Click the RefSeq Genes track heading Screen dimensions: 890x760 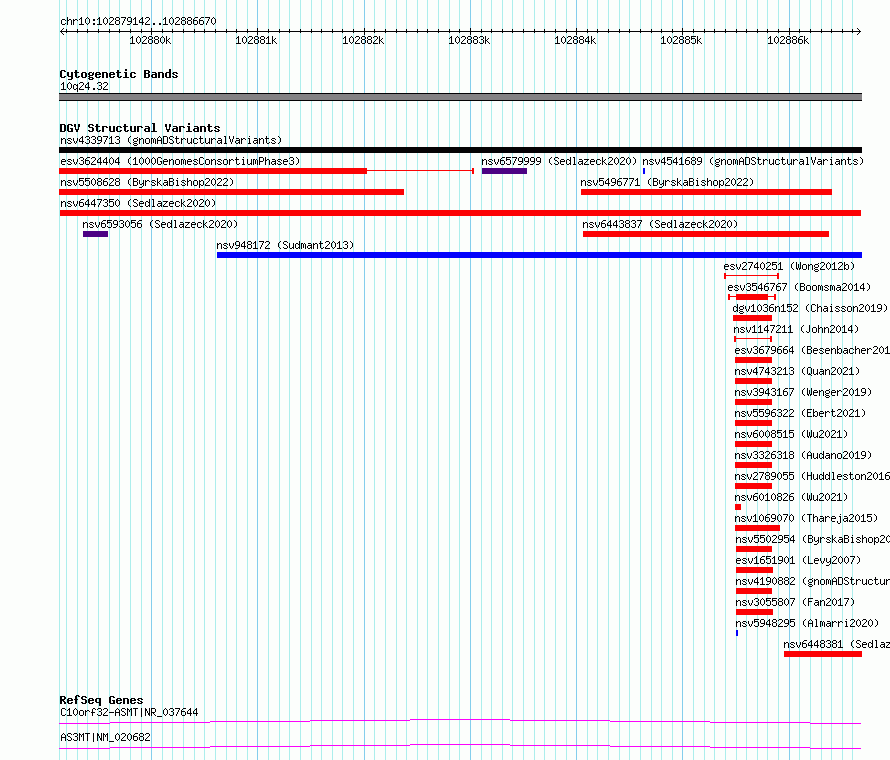(101, 700)
